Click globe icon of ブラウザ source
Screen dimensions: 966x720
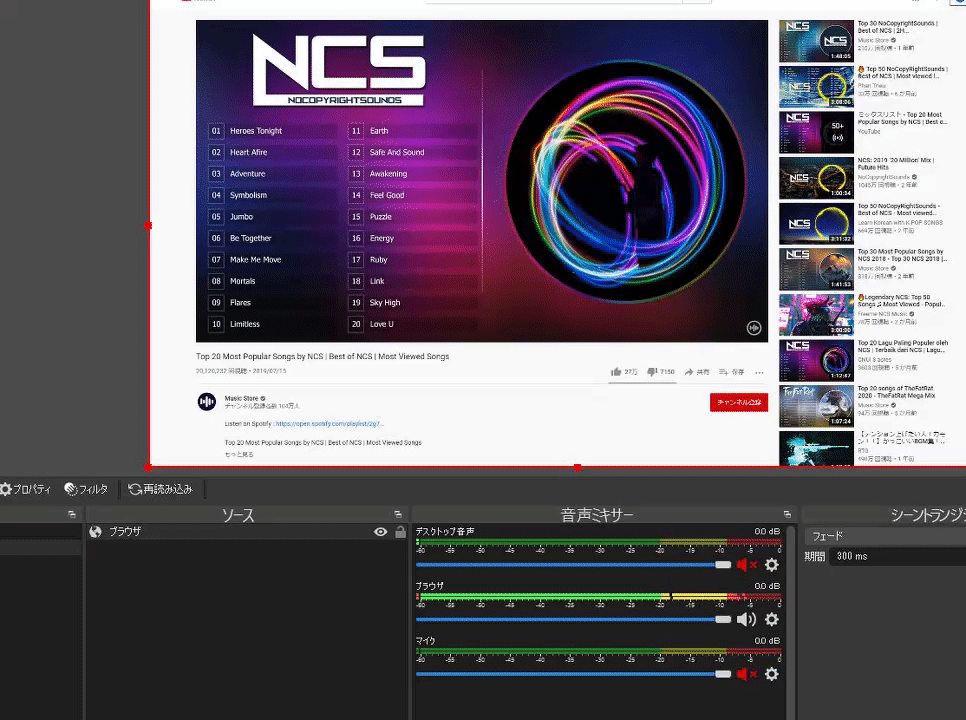pos(95,532)
